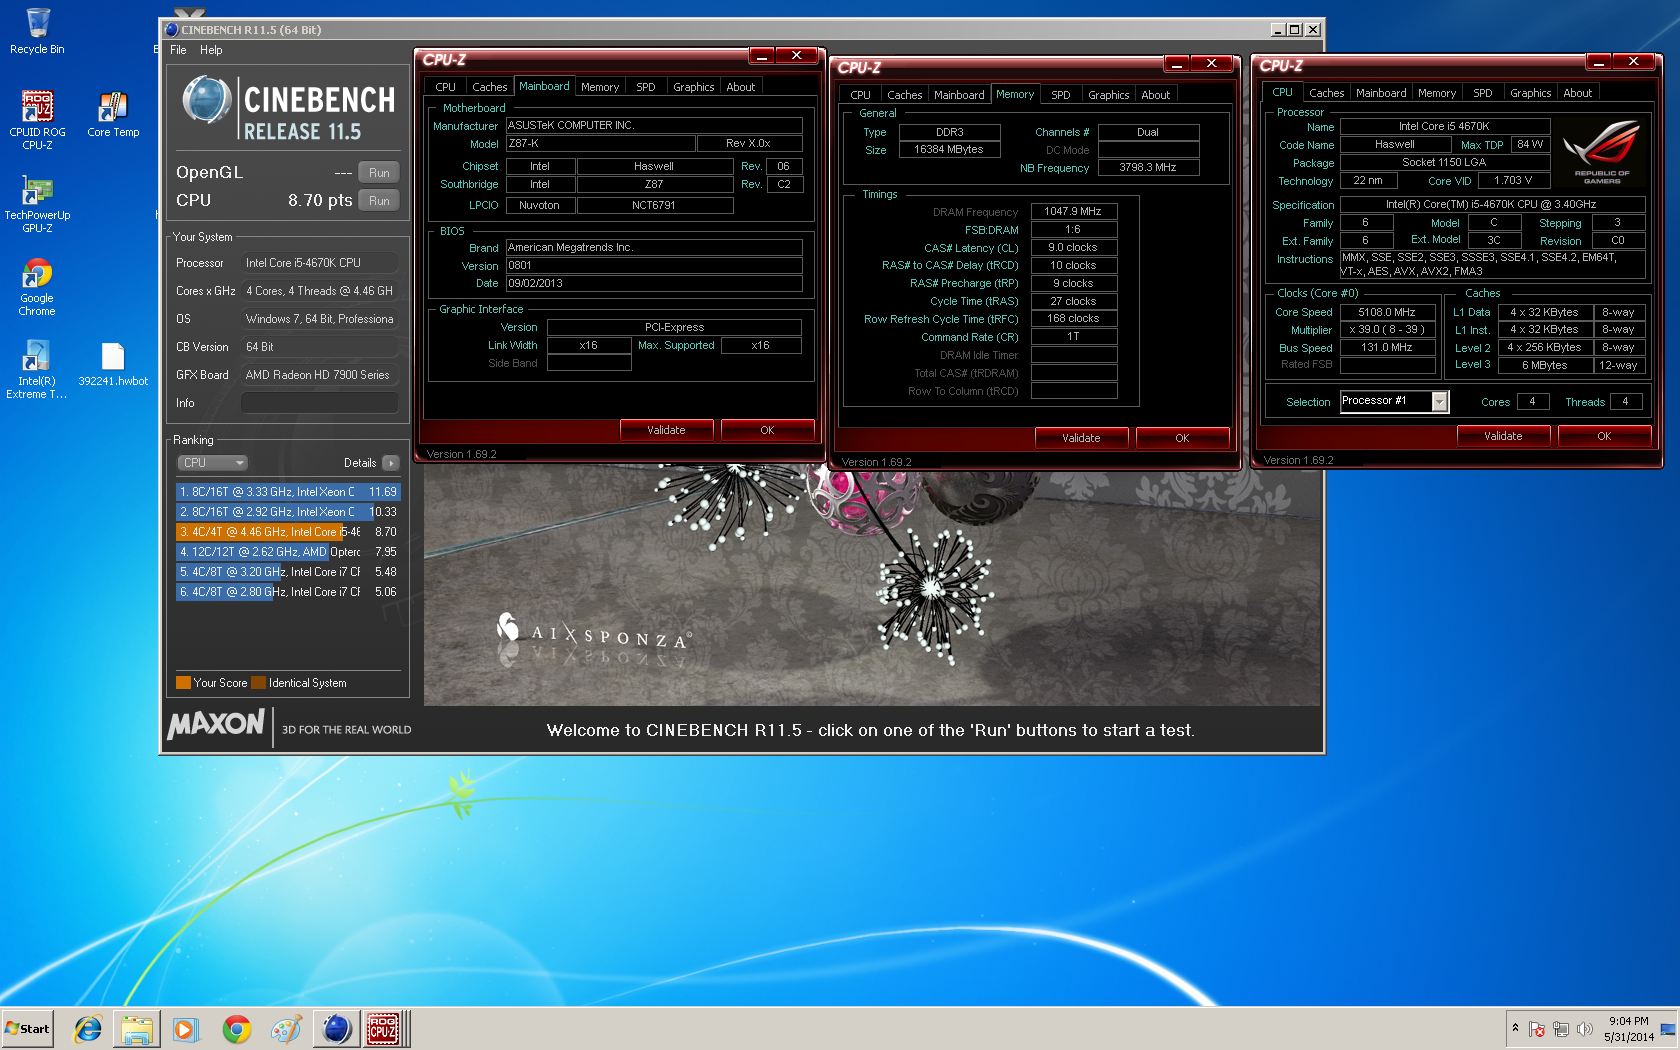Maximize the Cinebench window
The height and width of the screenshot is (1050, 1680).
click(x=1295, y=30)
